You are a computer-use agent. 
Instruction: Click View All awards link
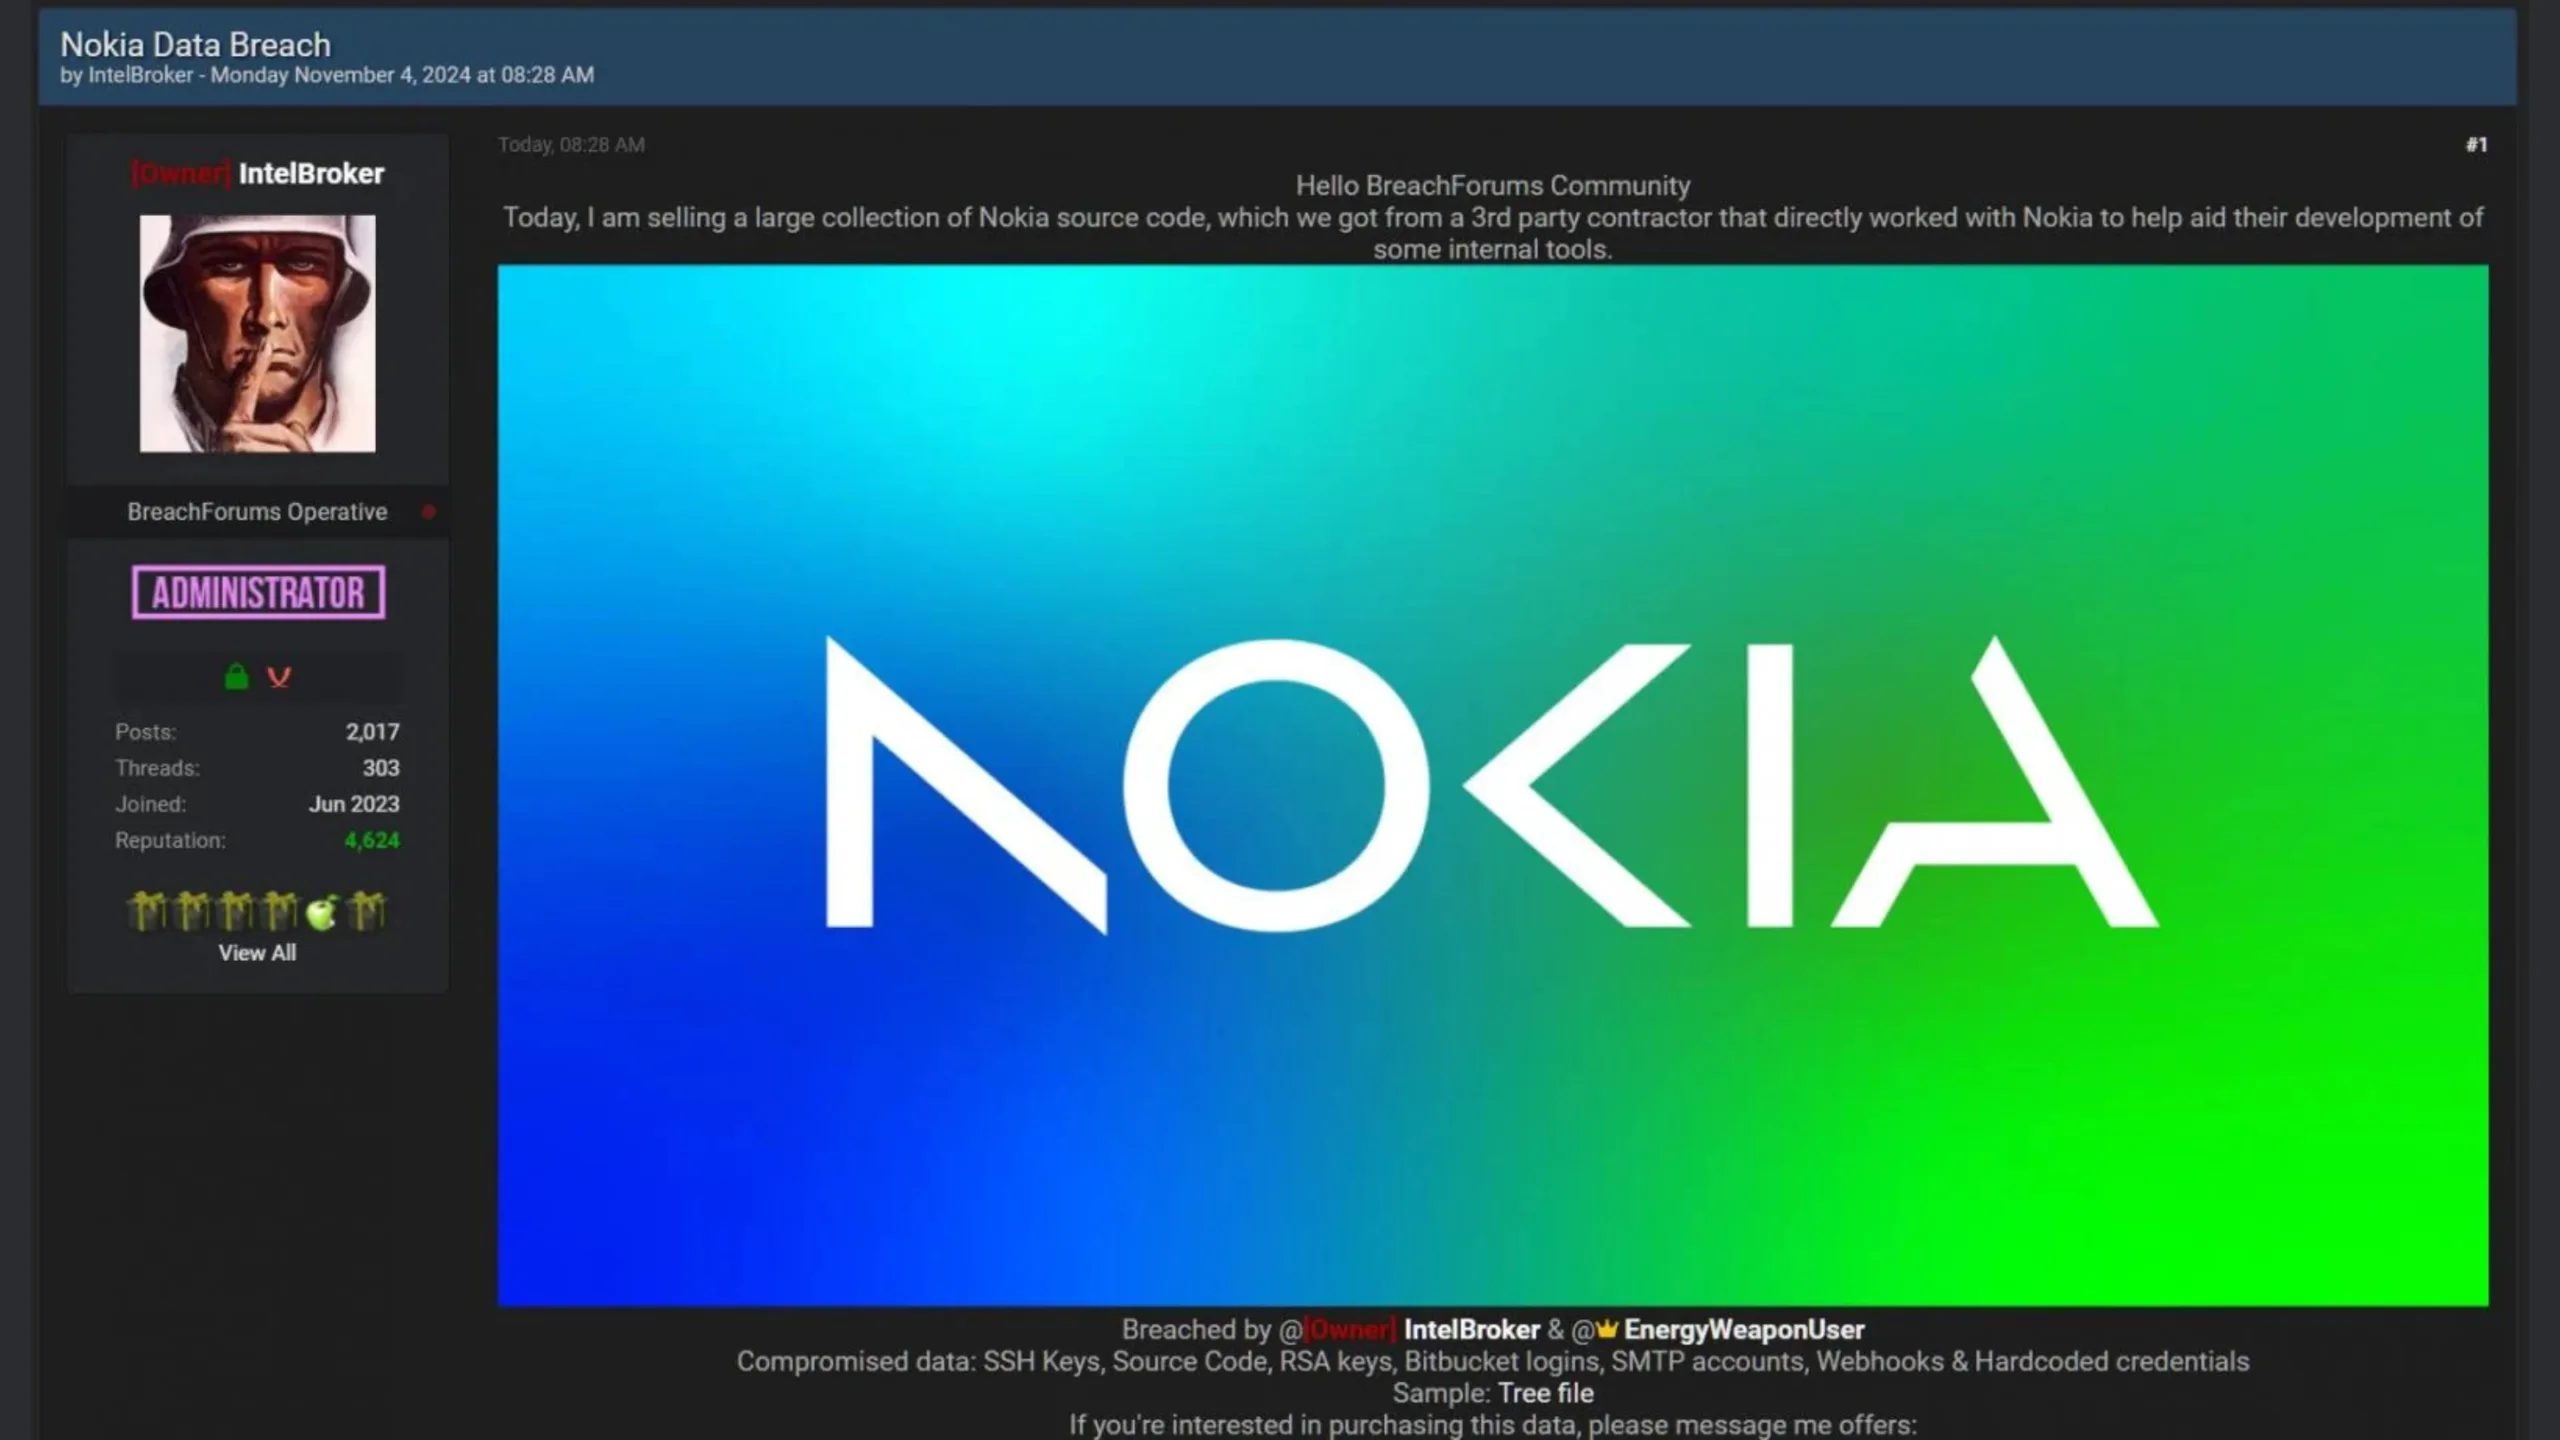click(257, 953)
